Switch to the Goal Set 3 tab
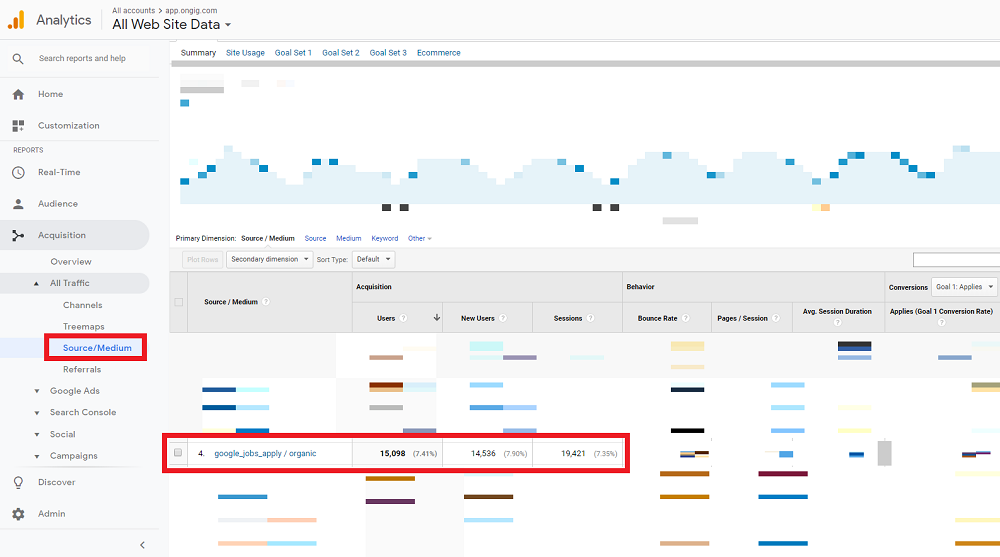Screen dimensions: 1000x557 tap(388, 53)
